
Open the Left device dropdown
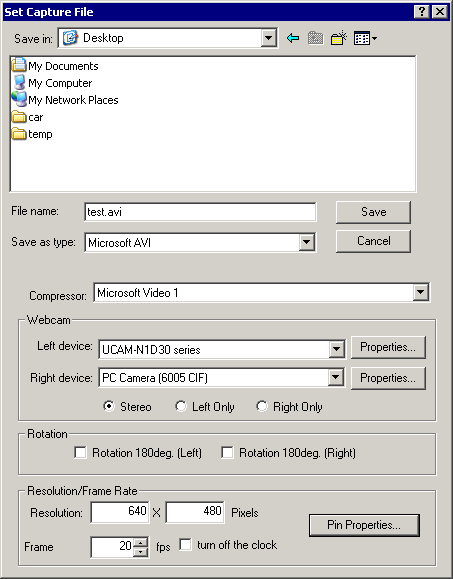point(336,349)
